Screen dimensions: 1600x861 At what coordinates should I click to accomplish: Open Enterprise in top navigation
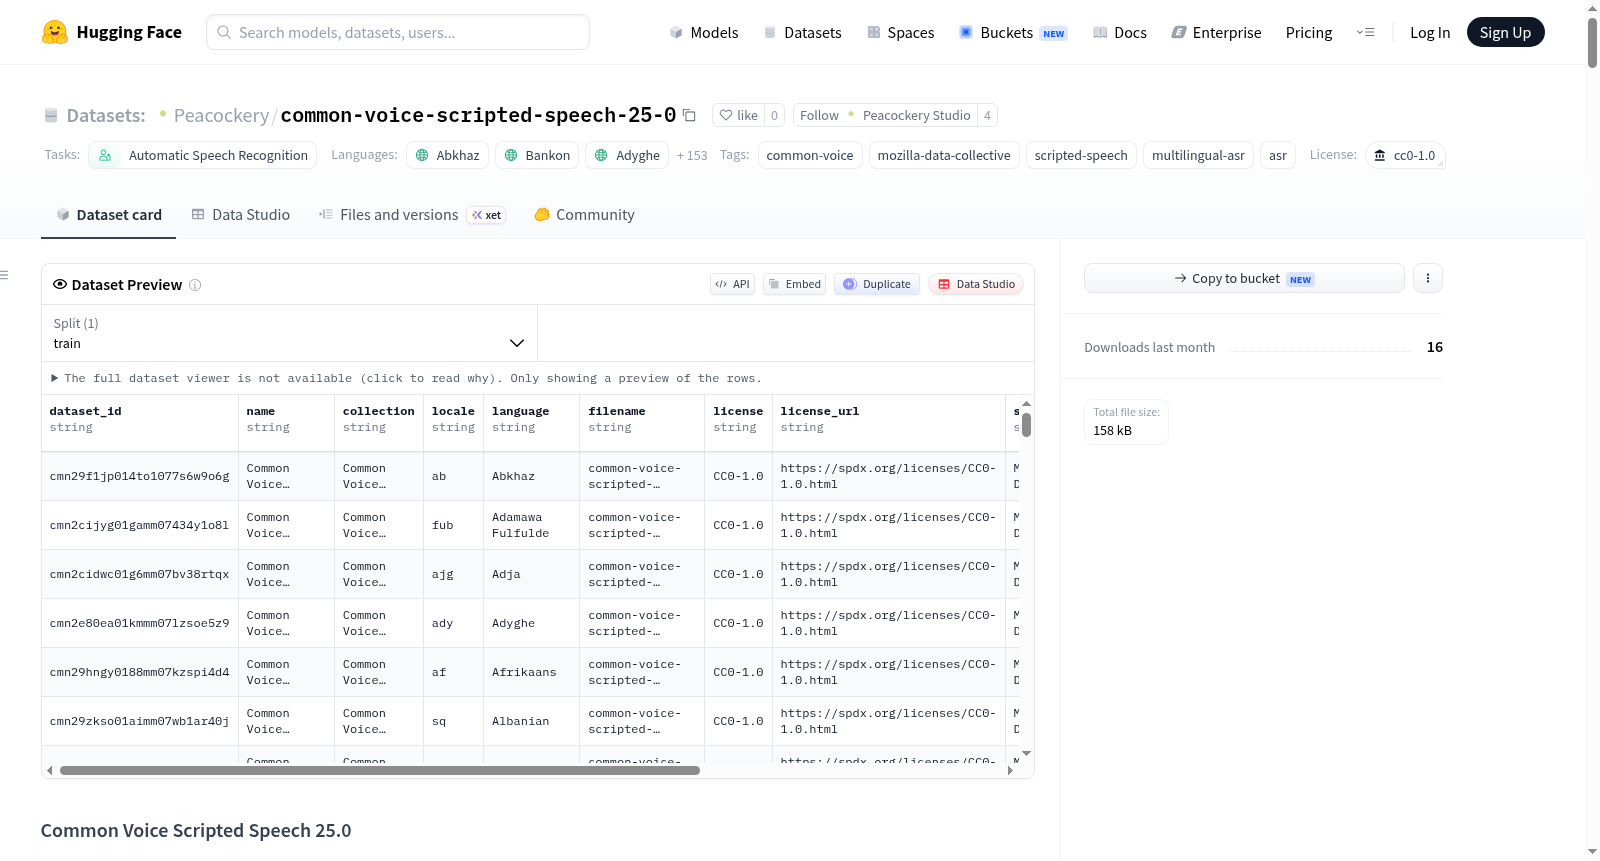pos(1216,32)
